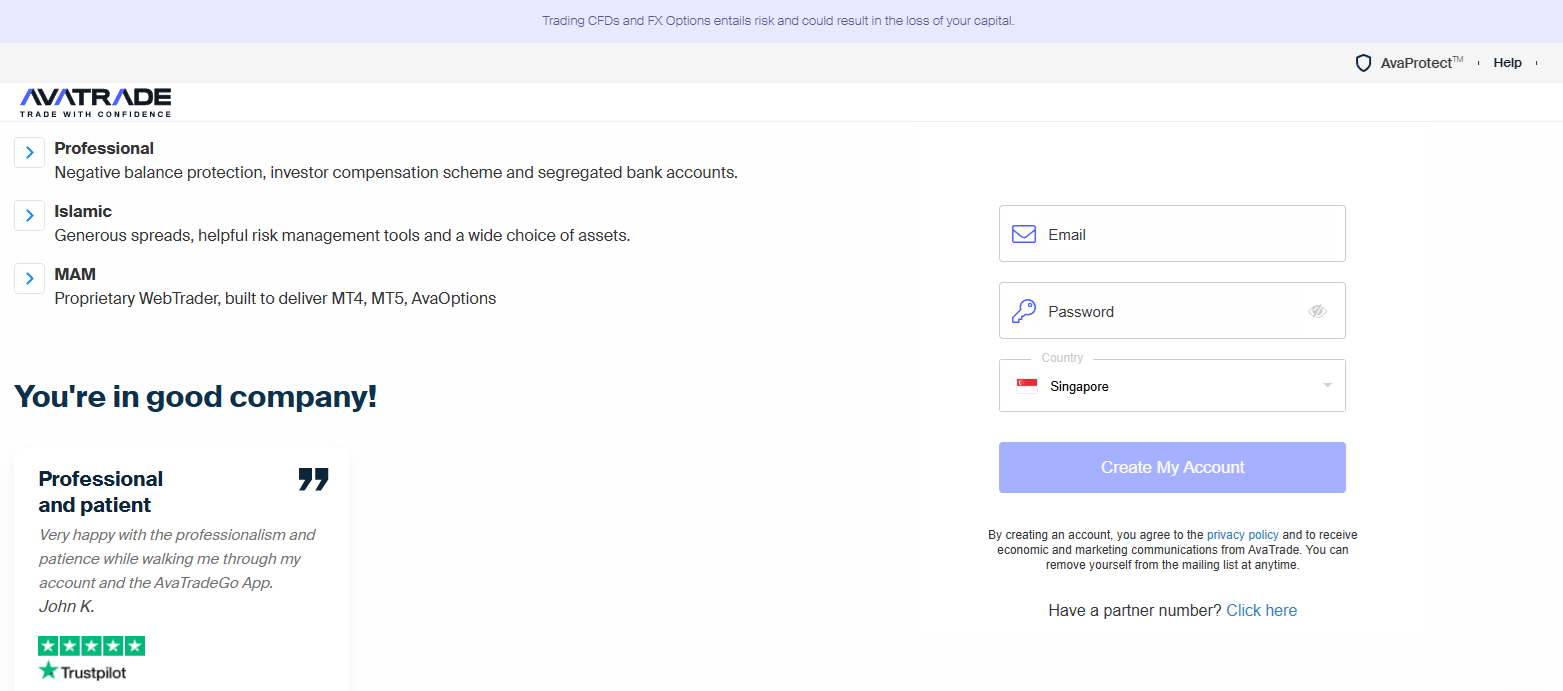Click the partner number 'Click here' link
The image size is (1563, 691).
coord(1261,610)
